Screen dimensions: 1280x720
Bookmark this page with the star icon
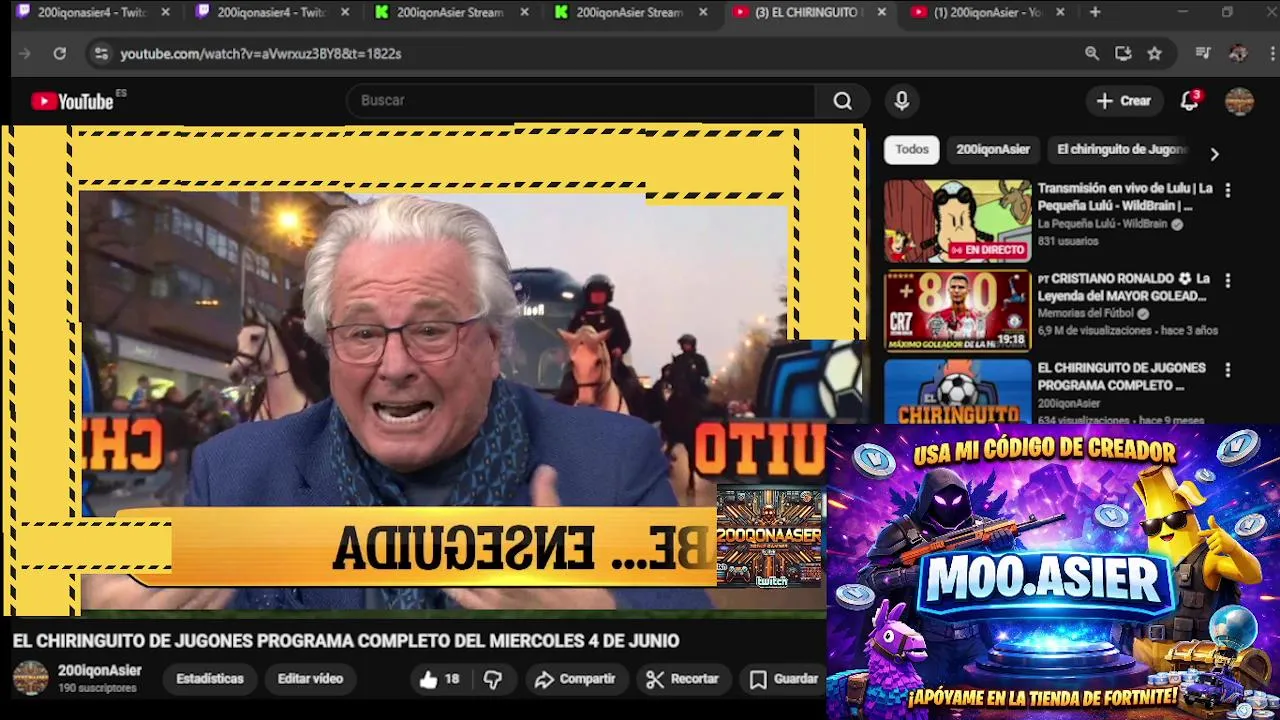(x=1155, y=54)
